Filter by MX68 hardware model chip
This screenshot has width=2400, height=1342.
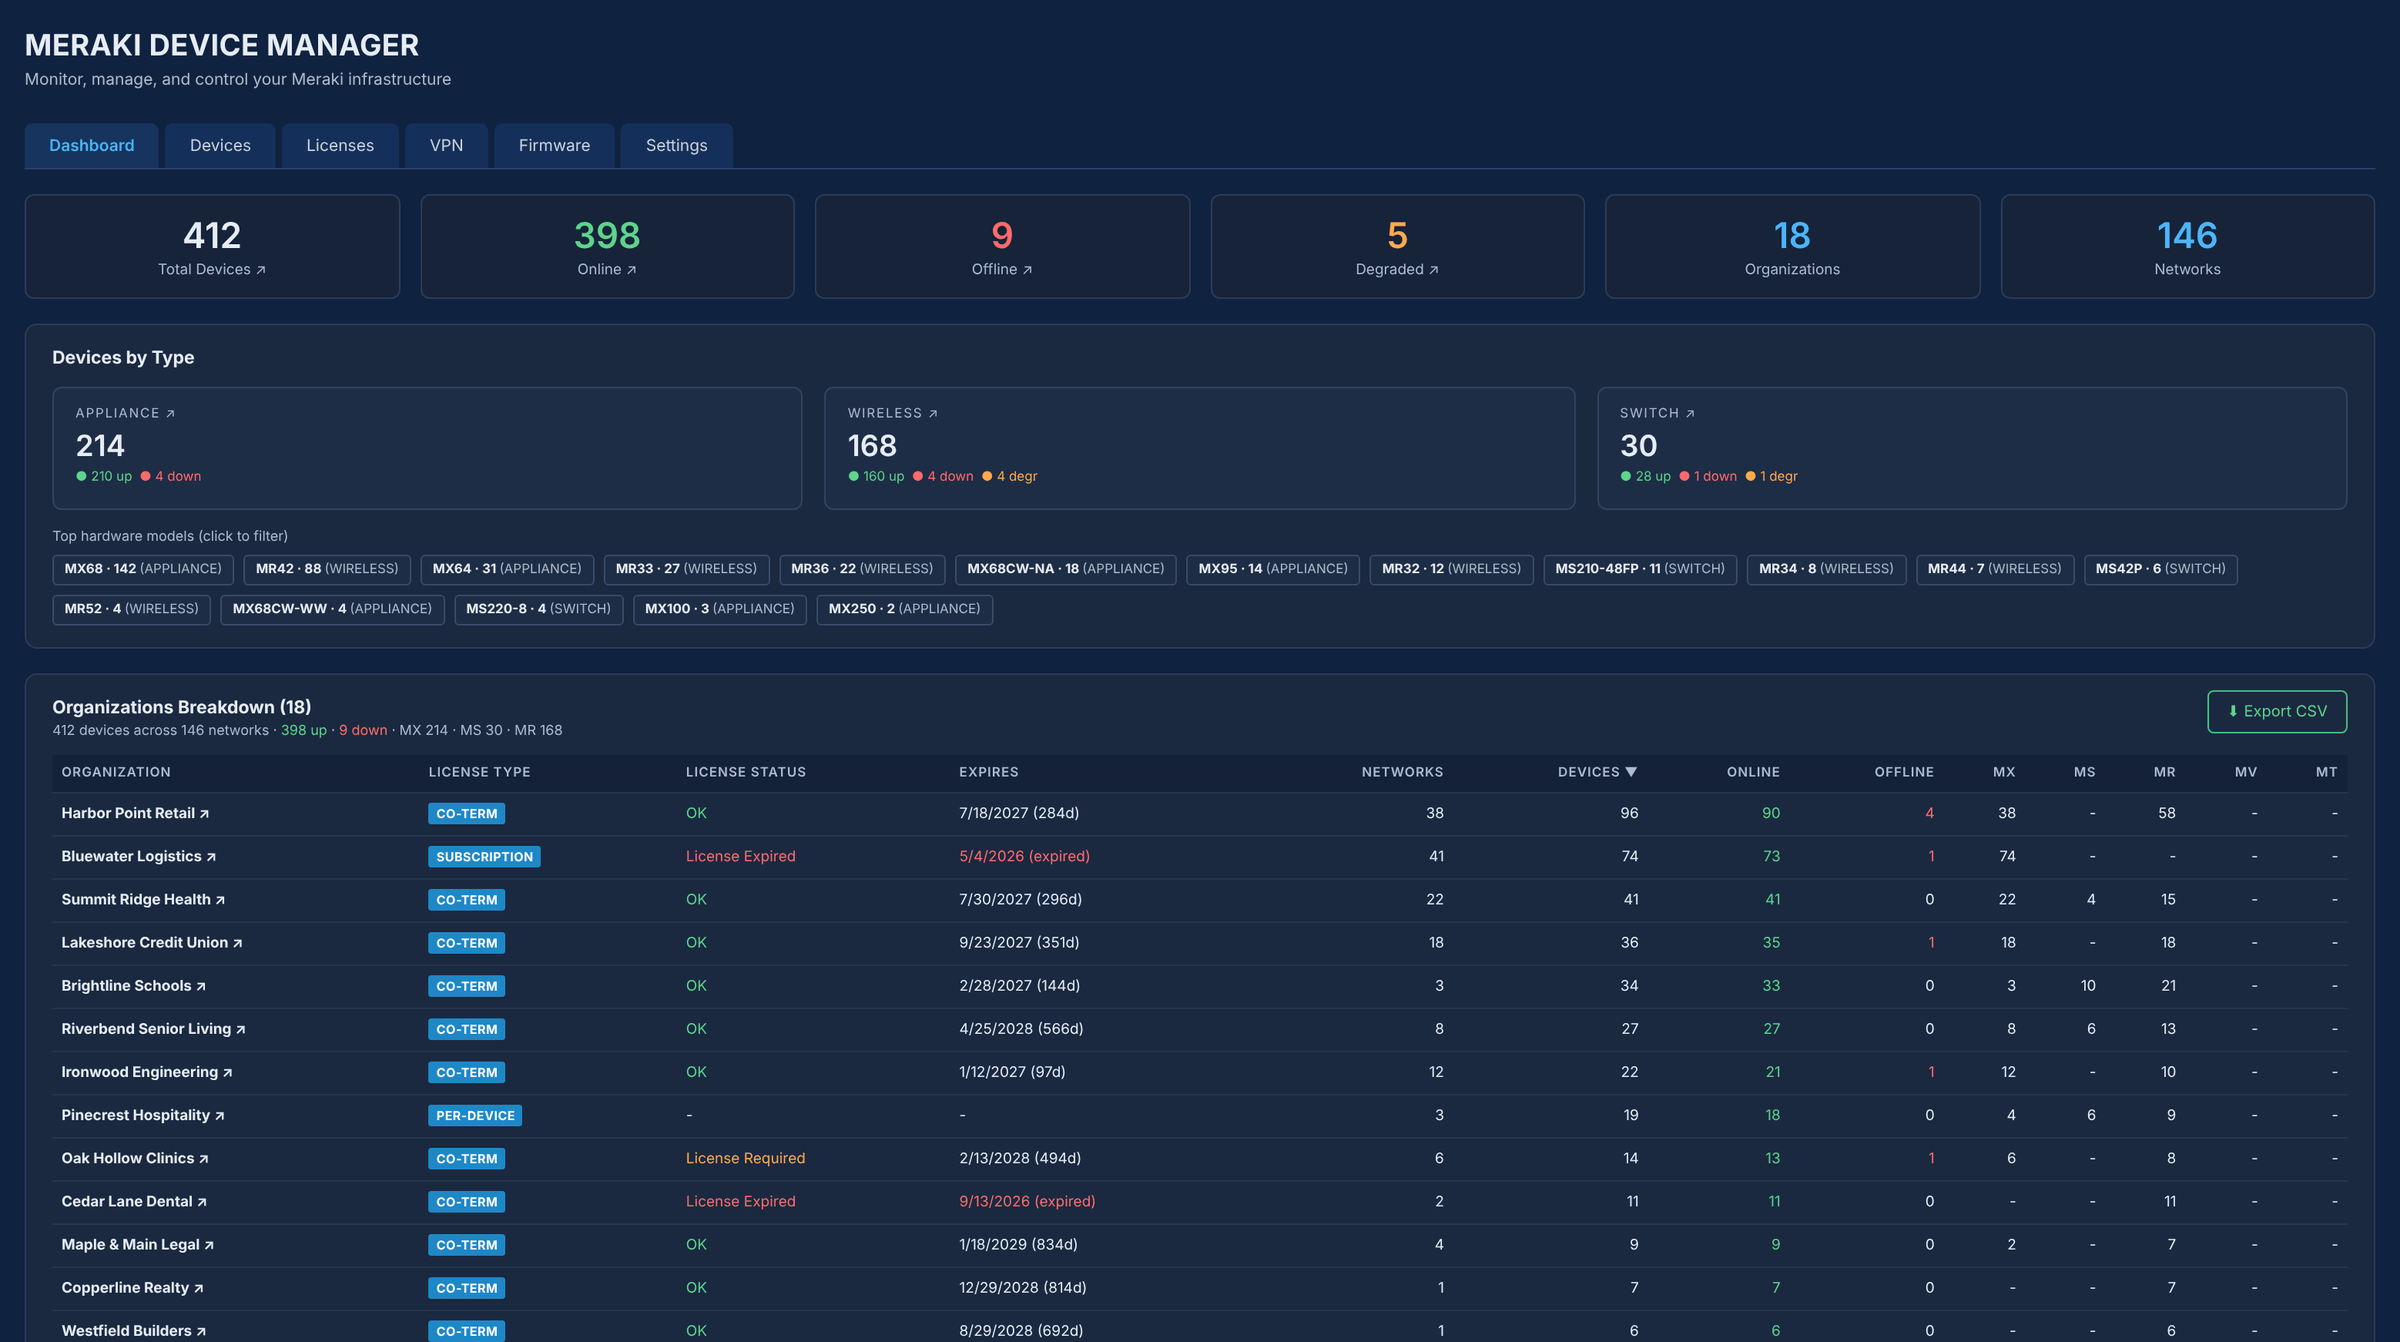(143, 569)
